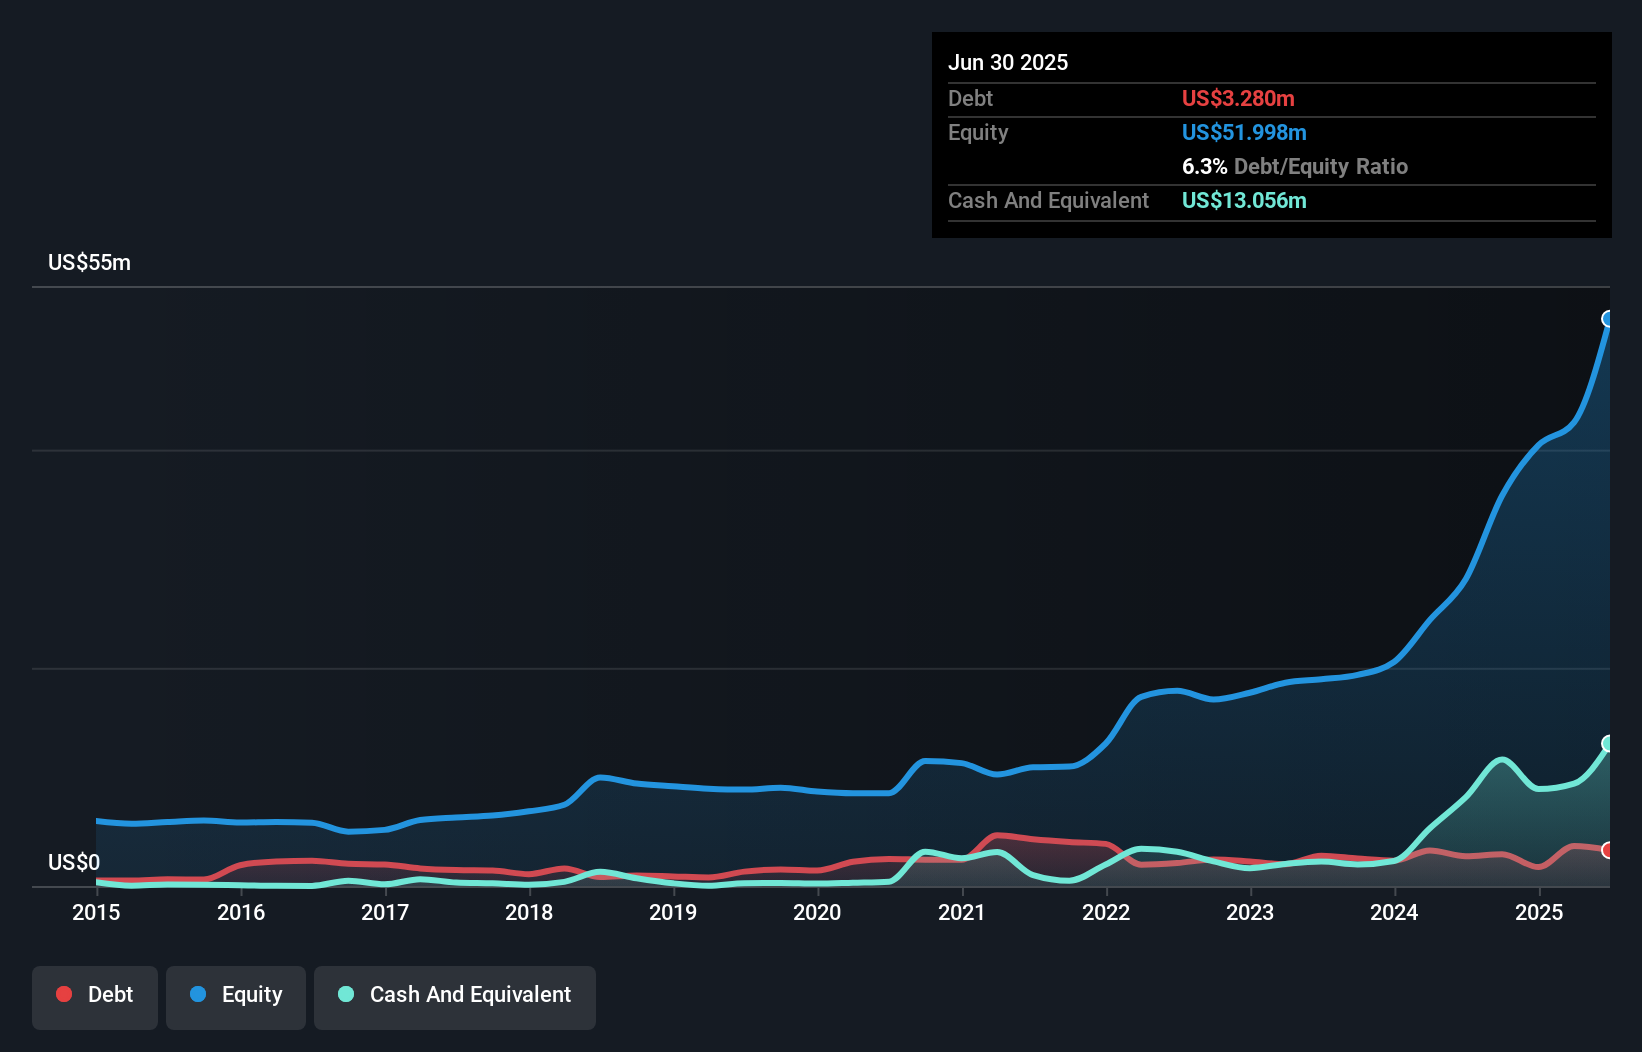The width and height of the screenshot is (1642, 1052).
Task: Toggle the Equity series legend button
Action: tap(236, 997)
